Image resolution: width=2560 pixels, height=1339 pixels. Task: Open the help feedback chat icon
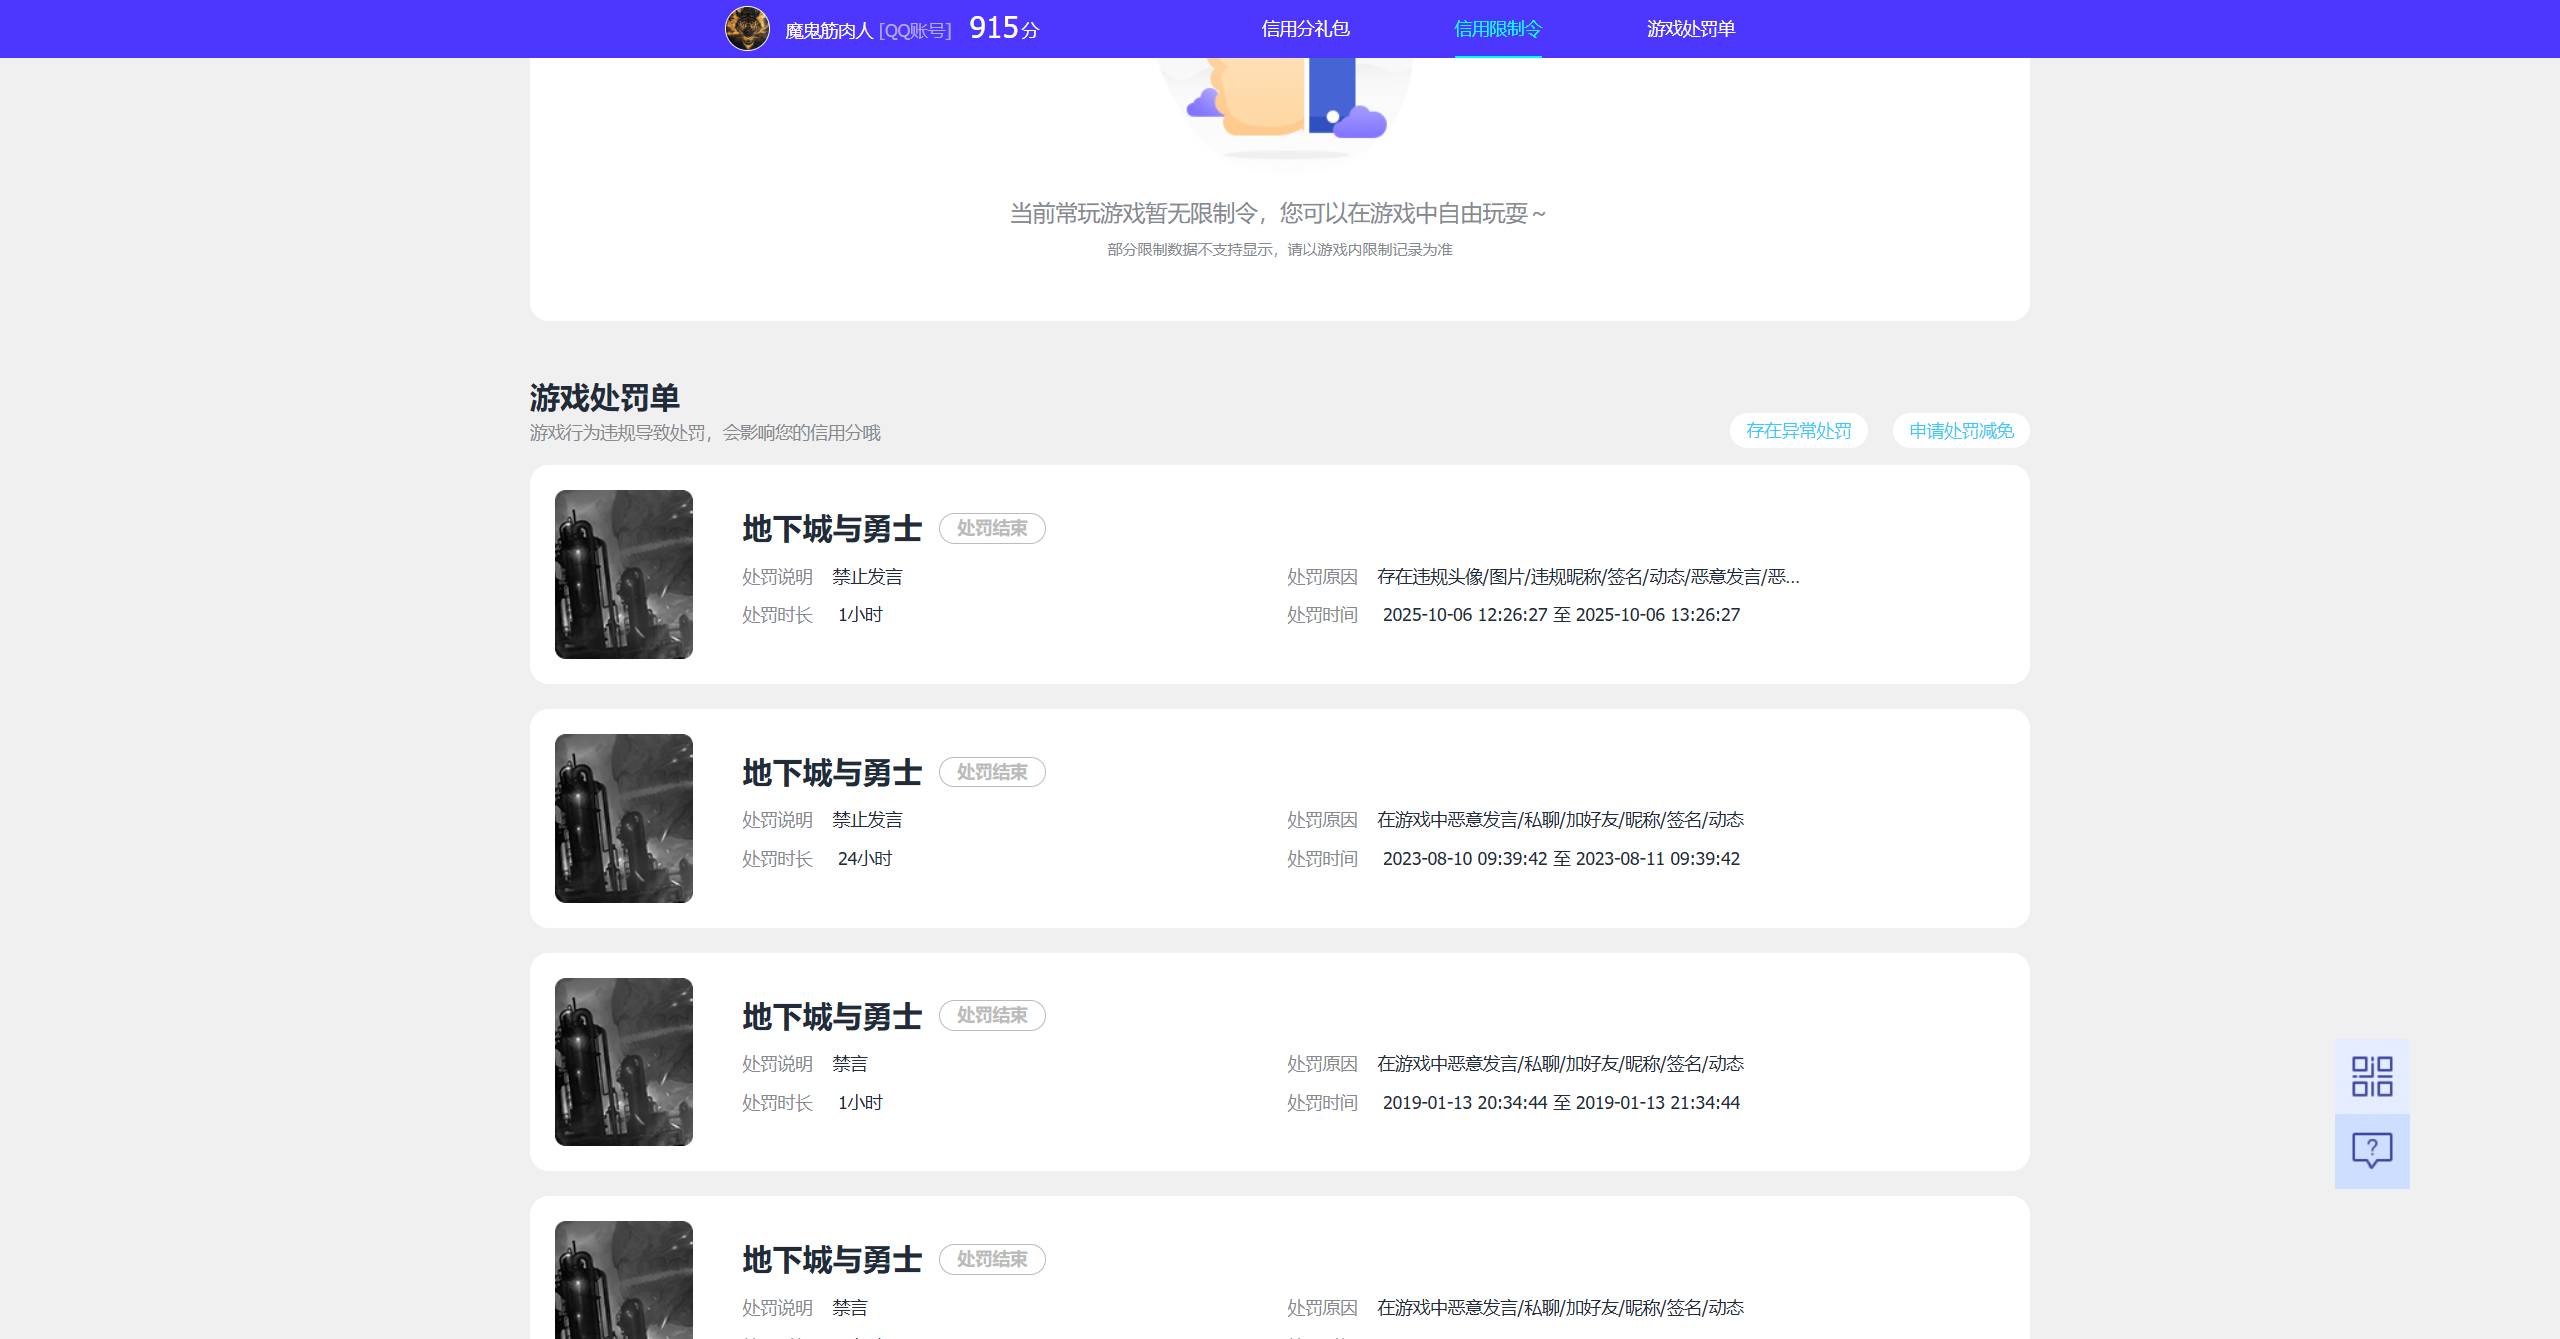click(2371, 1151)
